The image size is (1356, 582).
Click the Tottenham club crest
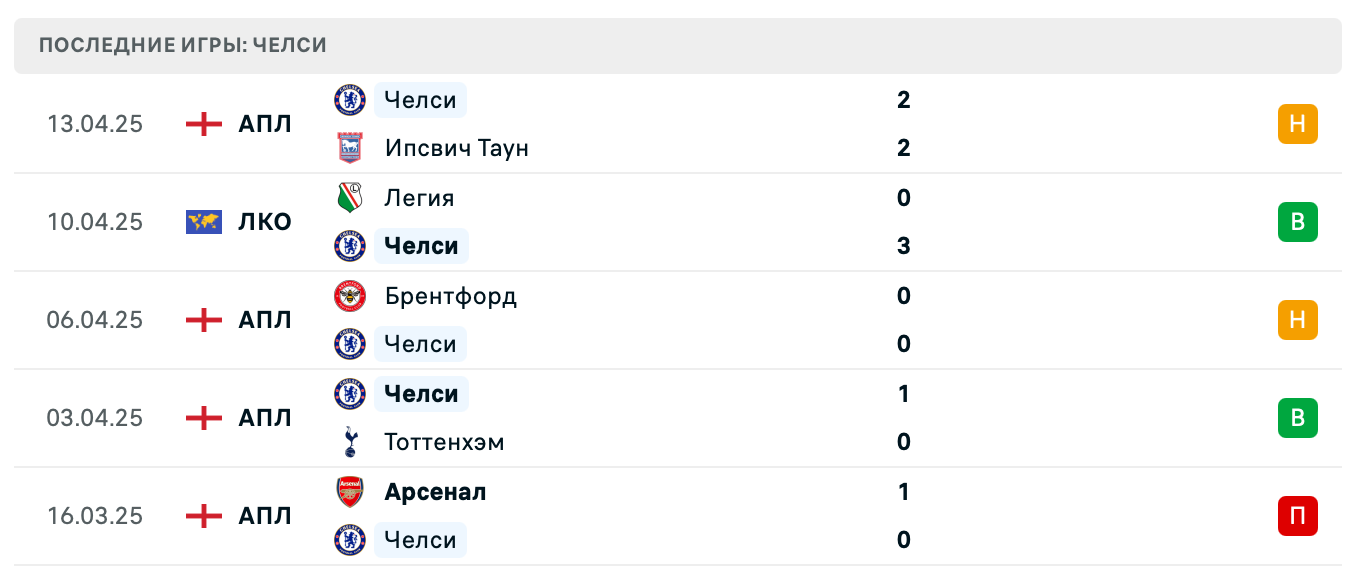(x=350, y=442)
